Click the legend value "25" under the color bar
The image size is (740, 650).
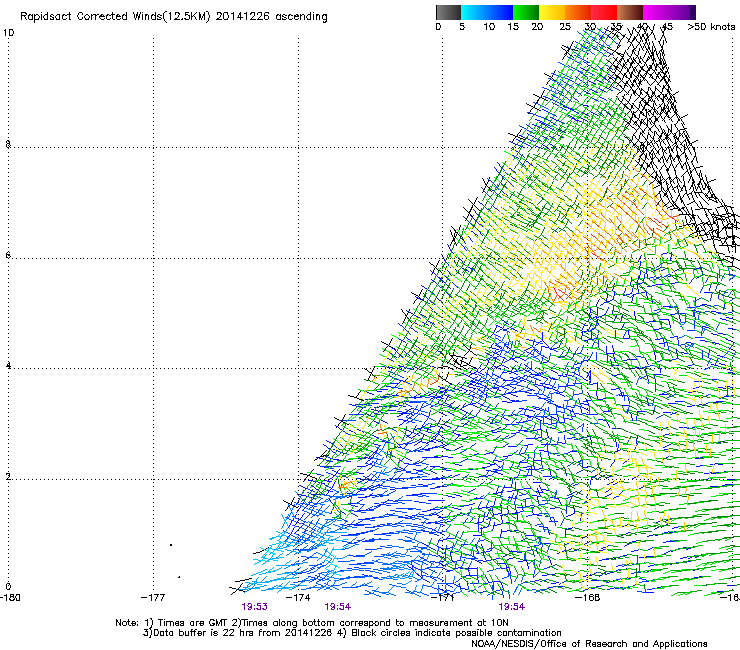[x=565, y=27]
